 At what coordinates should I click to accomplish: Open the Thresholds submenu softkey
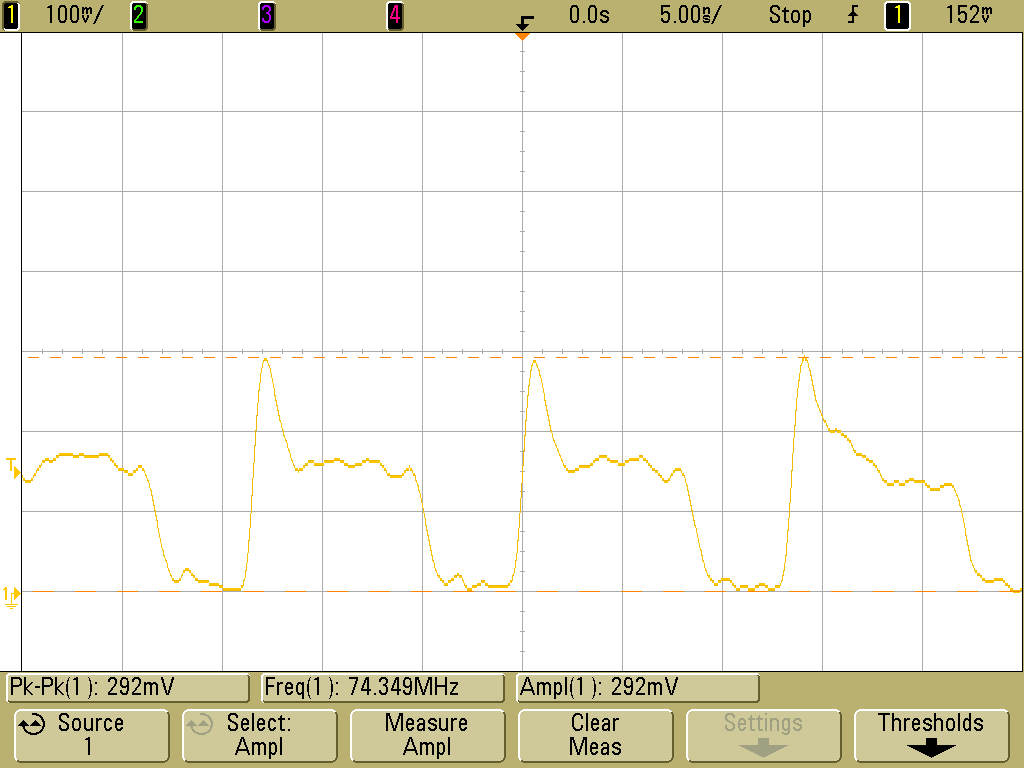(x=931, y=736)
